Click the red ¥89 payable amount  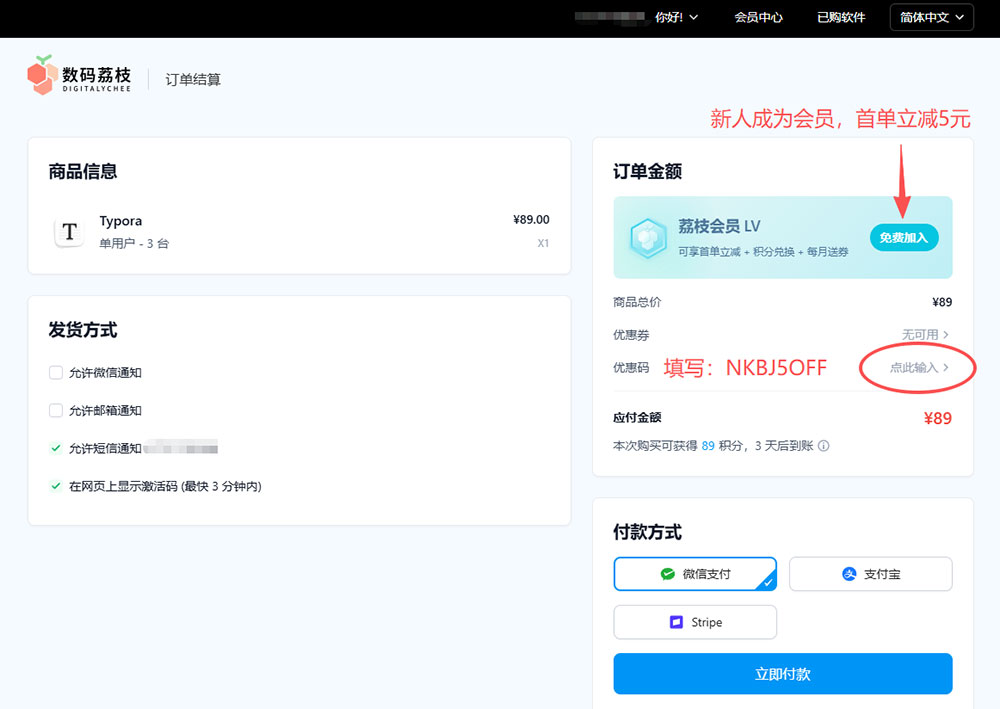pyautogui.click(x=938, y=418)
